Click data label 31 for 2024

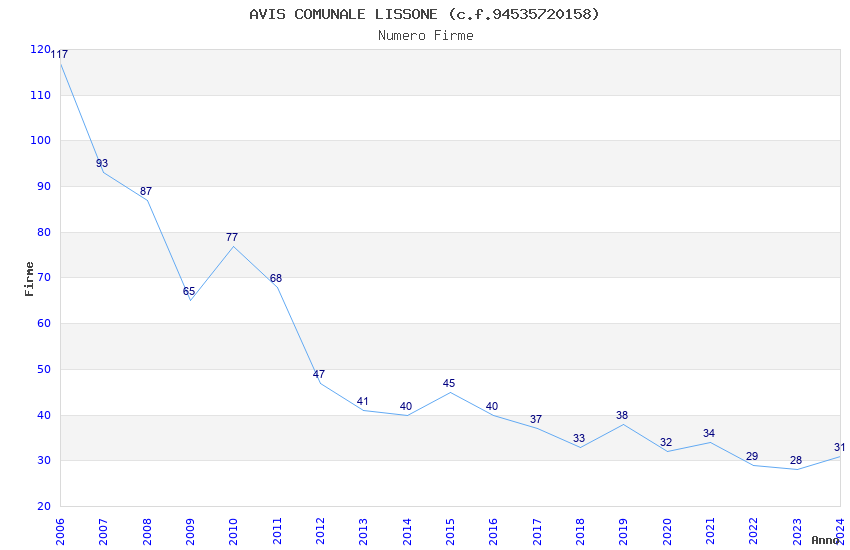(839, 448)
